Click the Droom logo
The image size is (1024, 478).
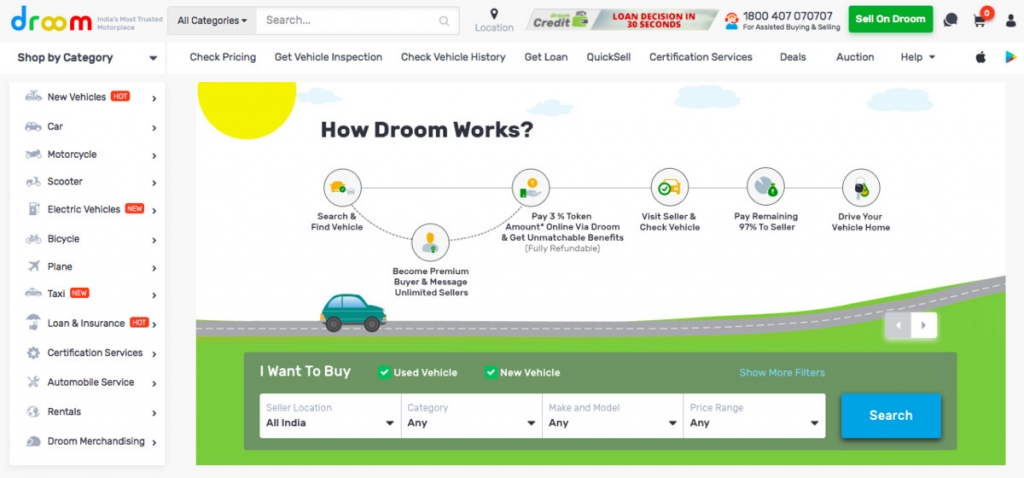pyautogui.click(x=50, y=19)
